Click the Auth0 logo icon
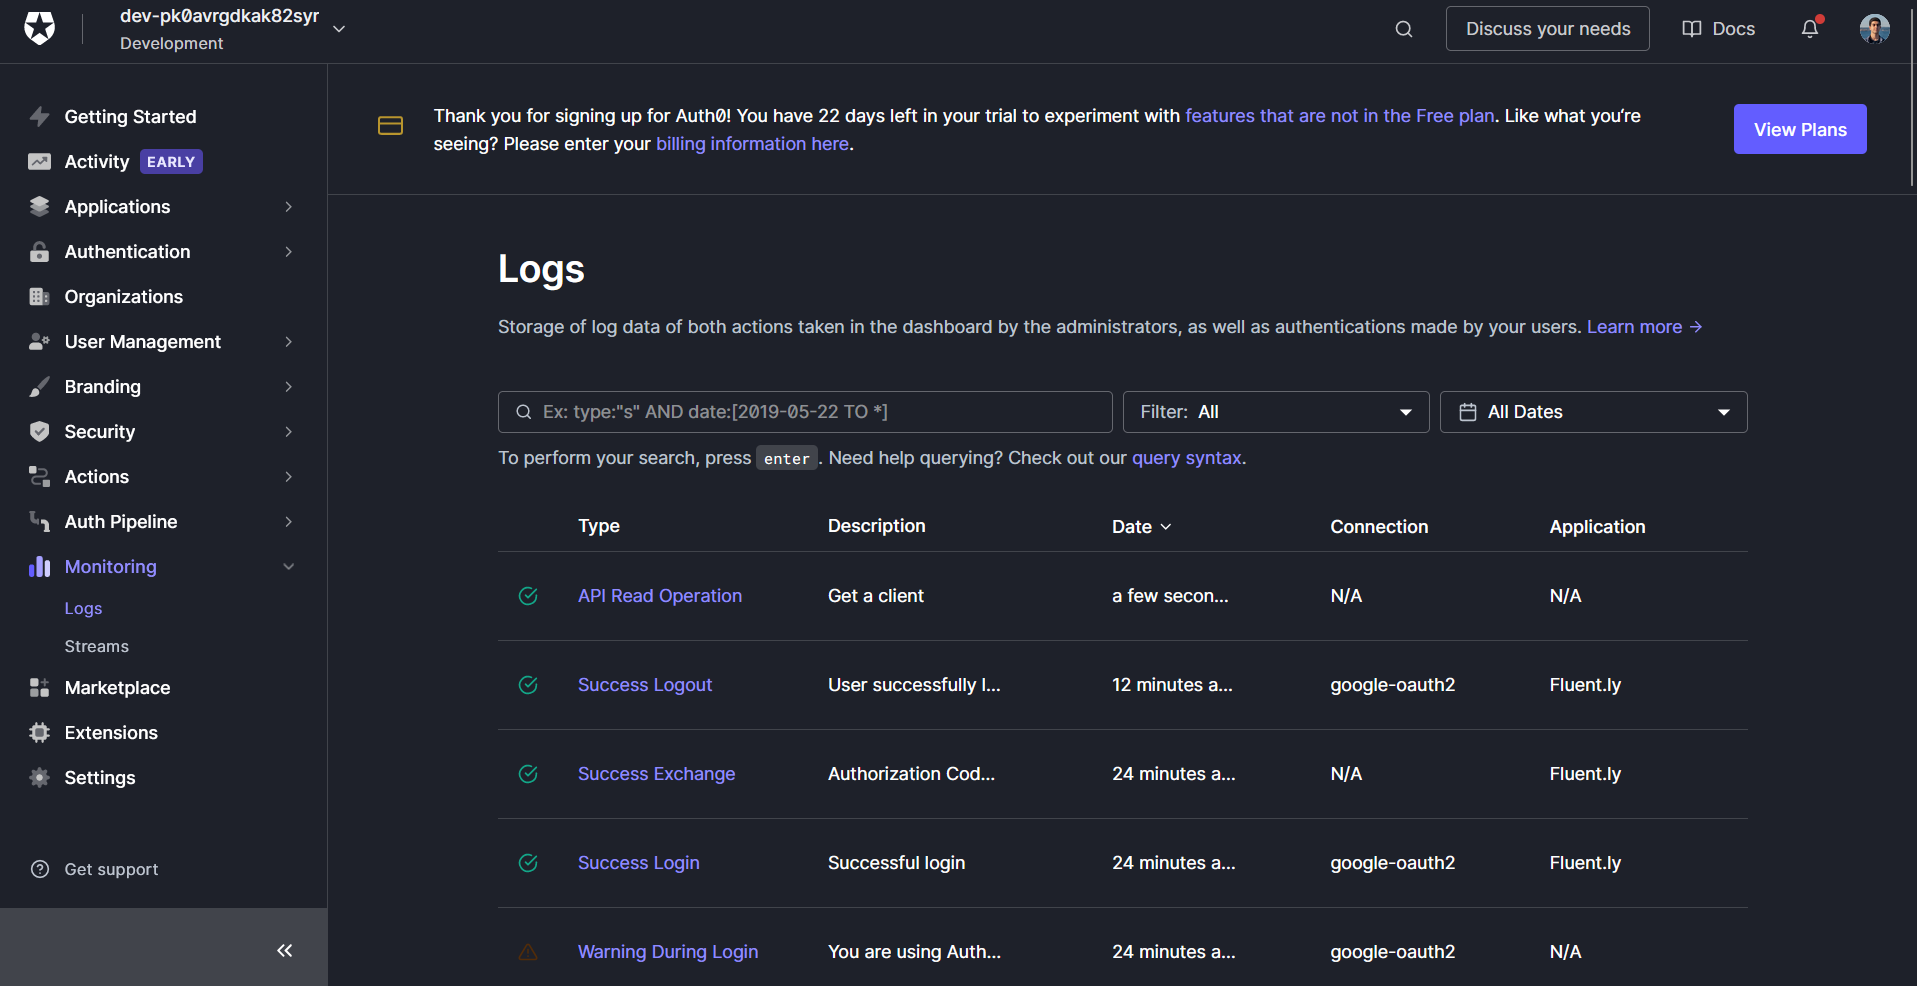 pos(40,28)
